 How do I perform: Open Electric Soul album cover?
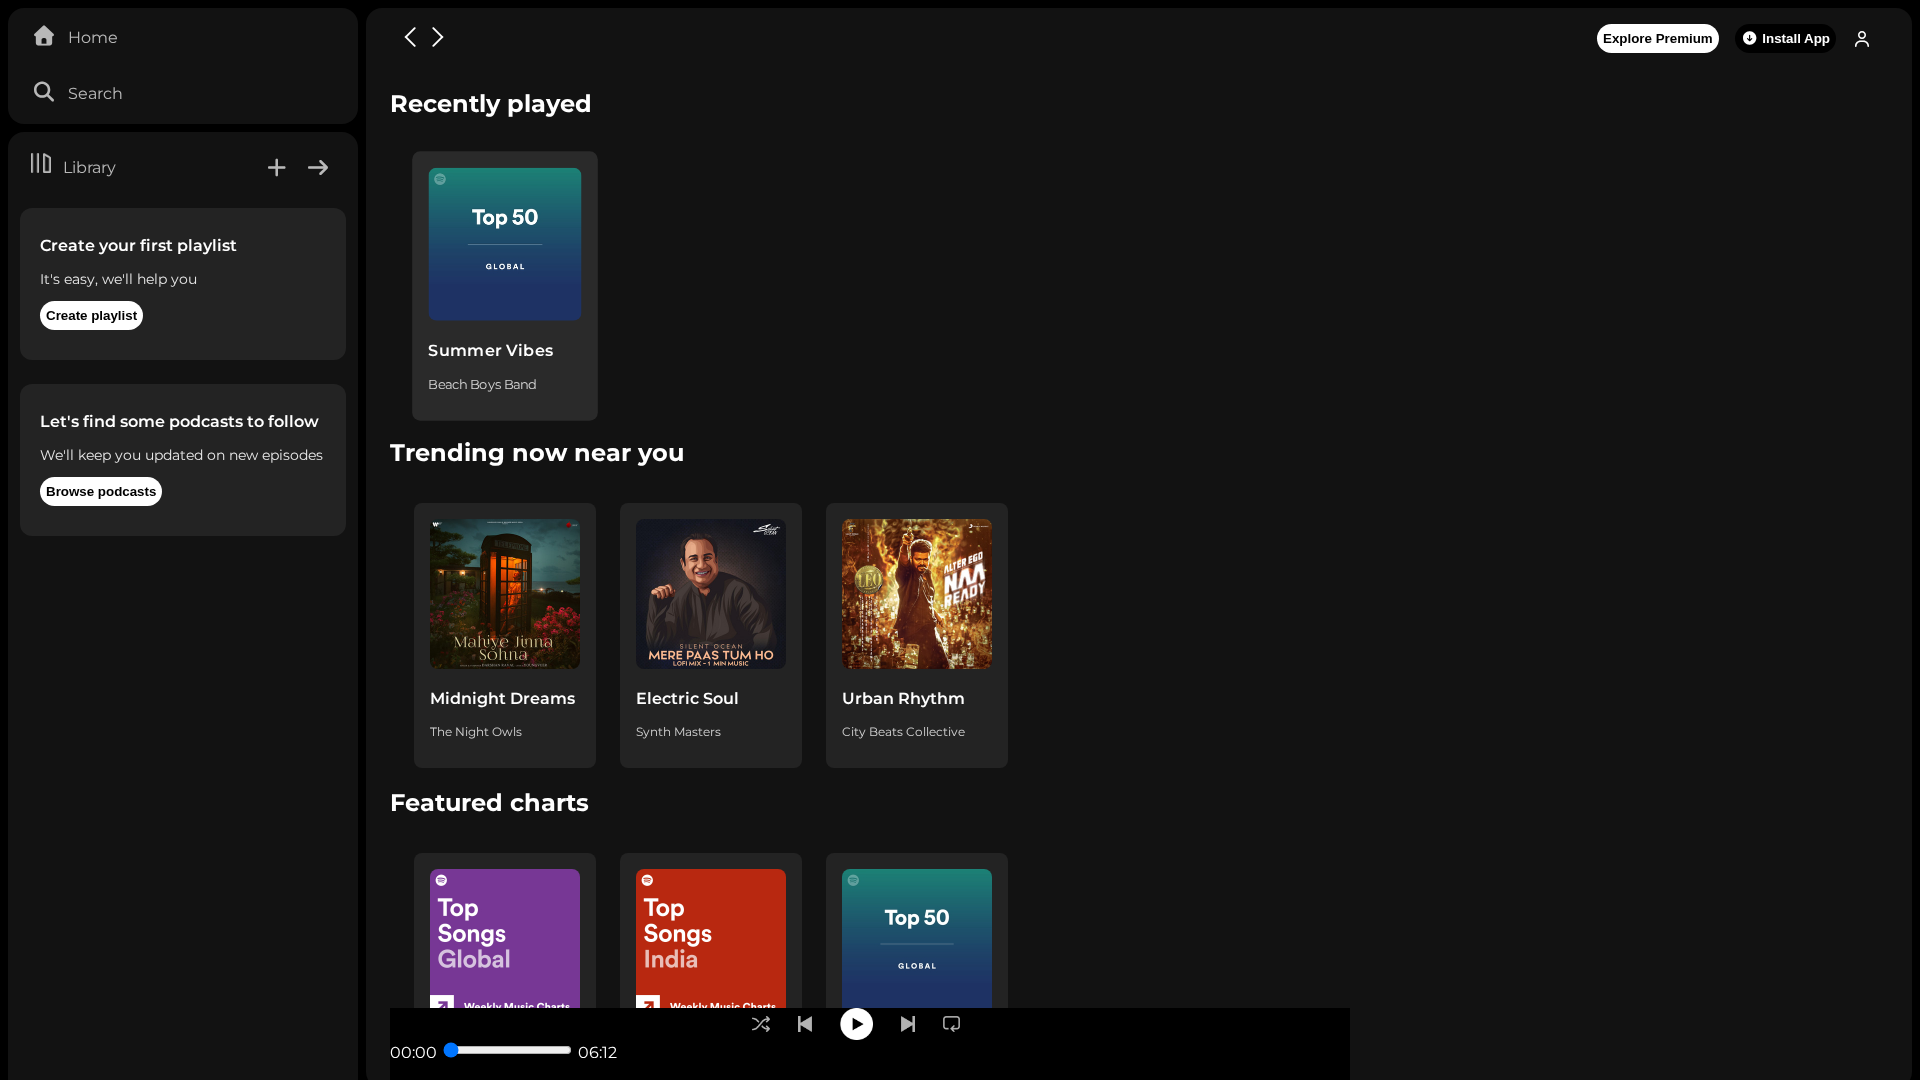coord(711,594)
